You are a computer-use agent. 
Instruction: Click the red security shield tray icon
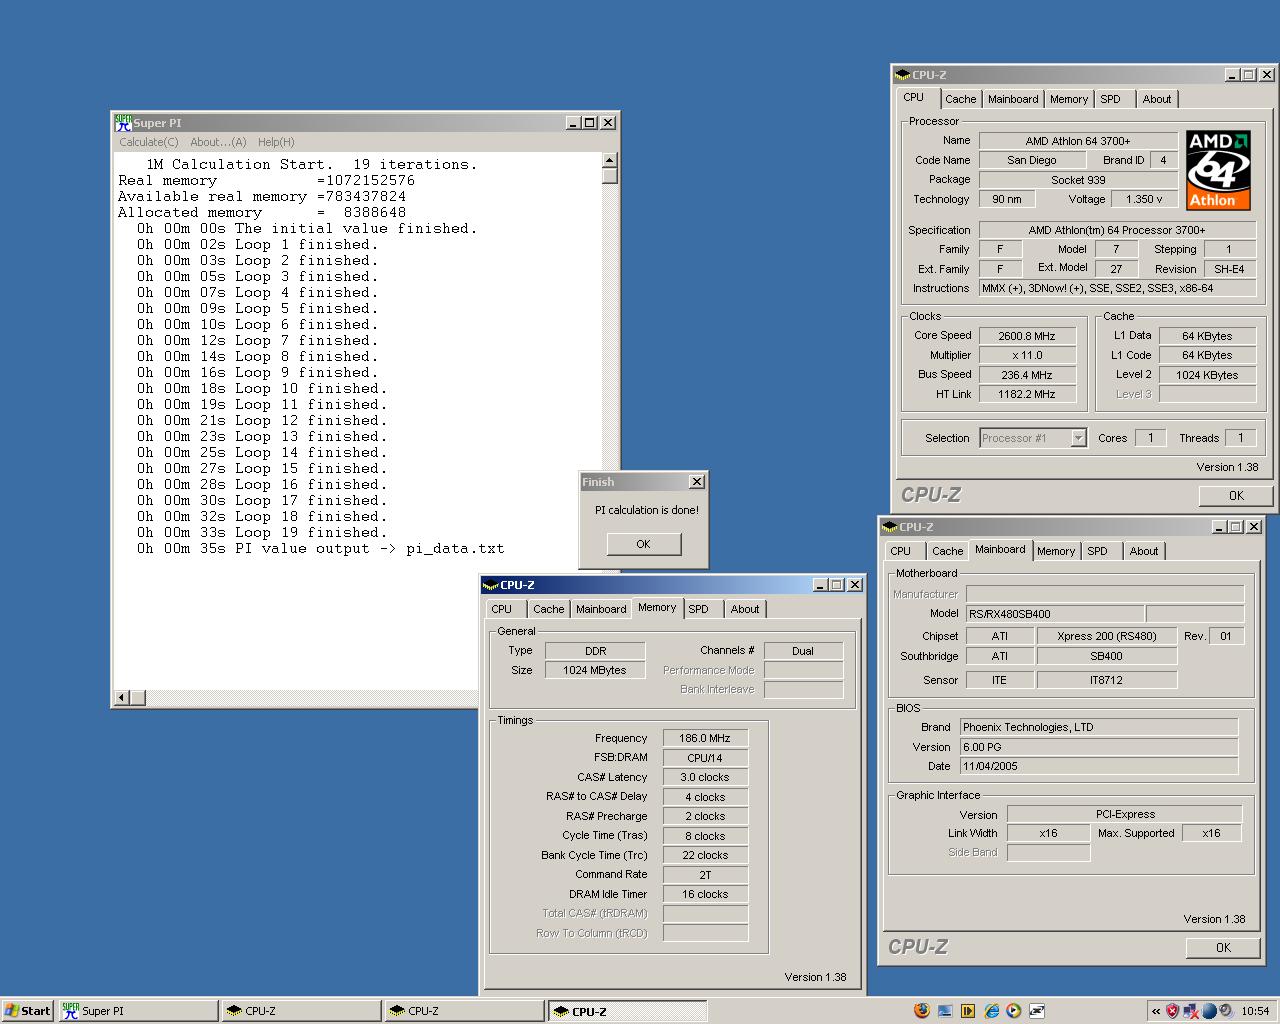click(x=1173, y=1011)
